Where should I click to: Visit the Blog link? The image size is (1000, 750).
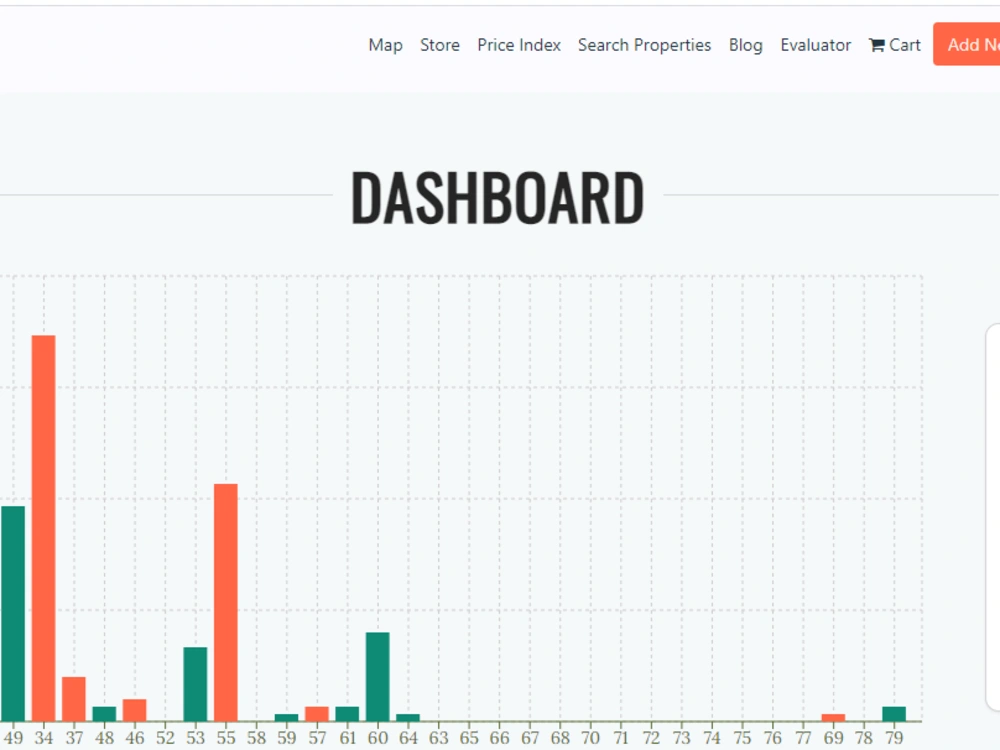(x=746, y=45)
